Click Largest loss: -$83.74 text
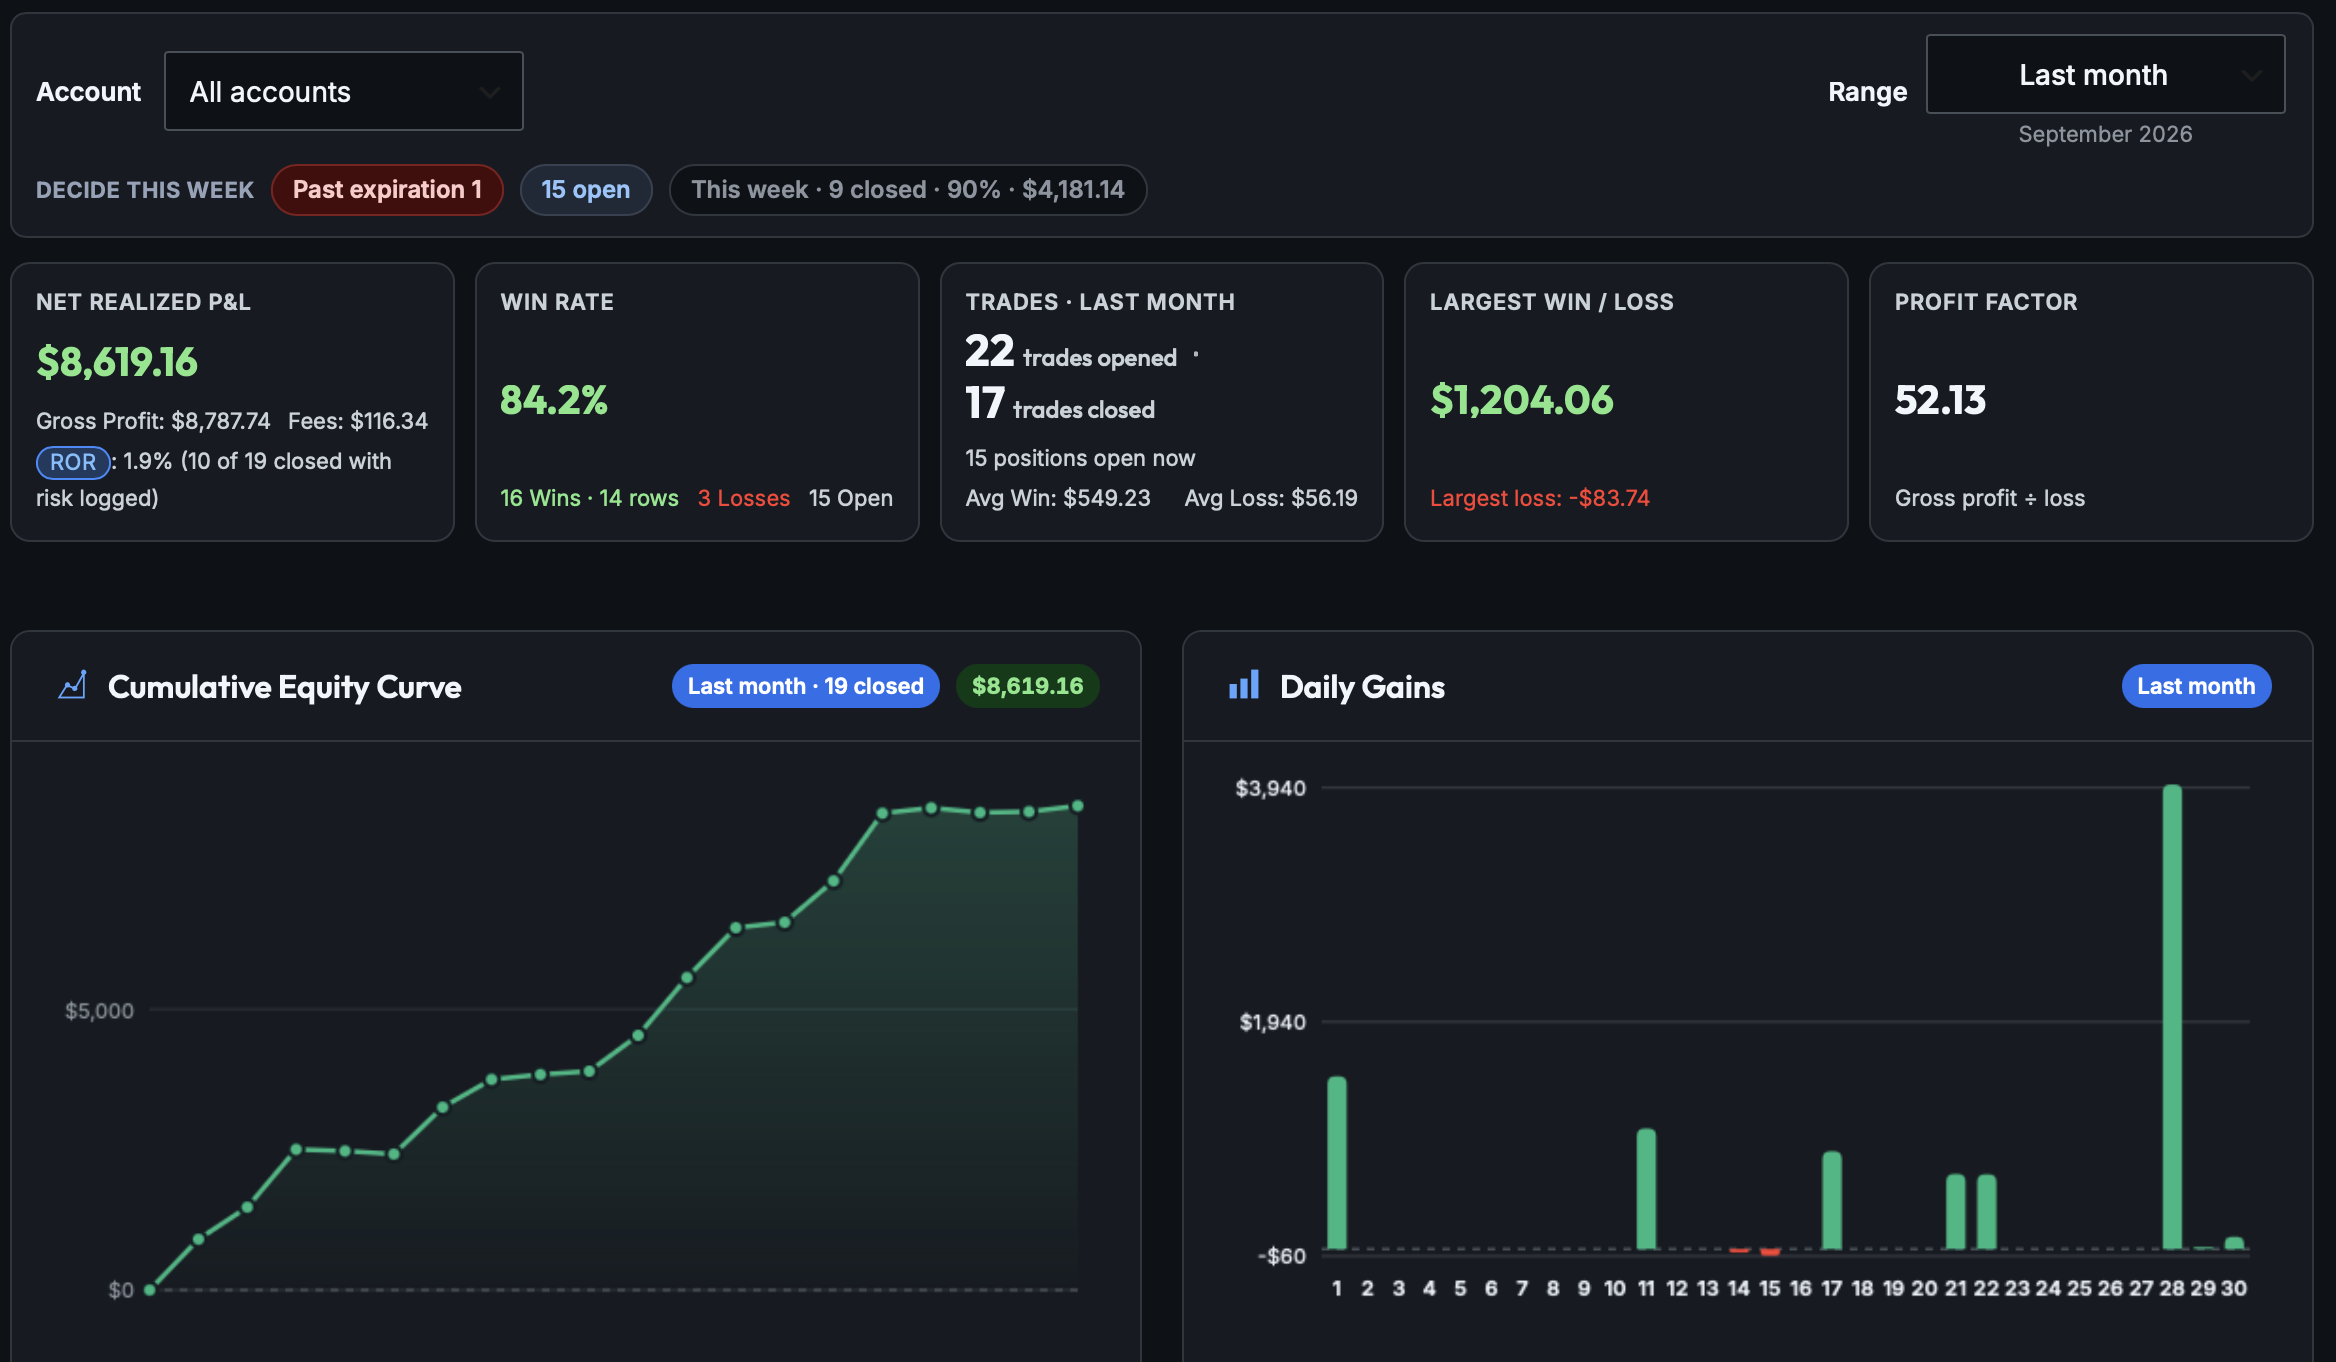The image size is (2336, 1362). (x=1540, y=498)
